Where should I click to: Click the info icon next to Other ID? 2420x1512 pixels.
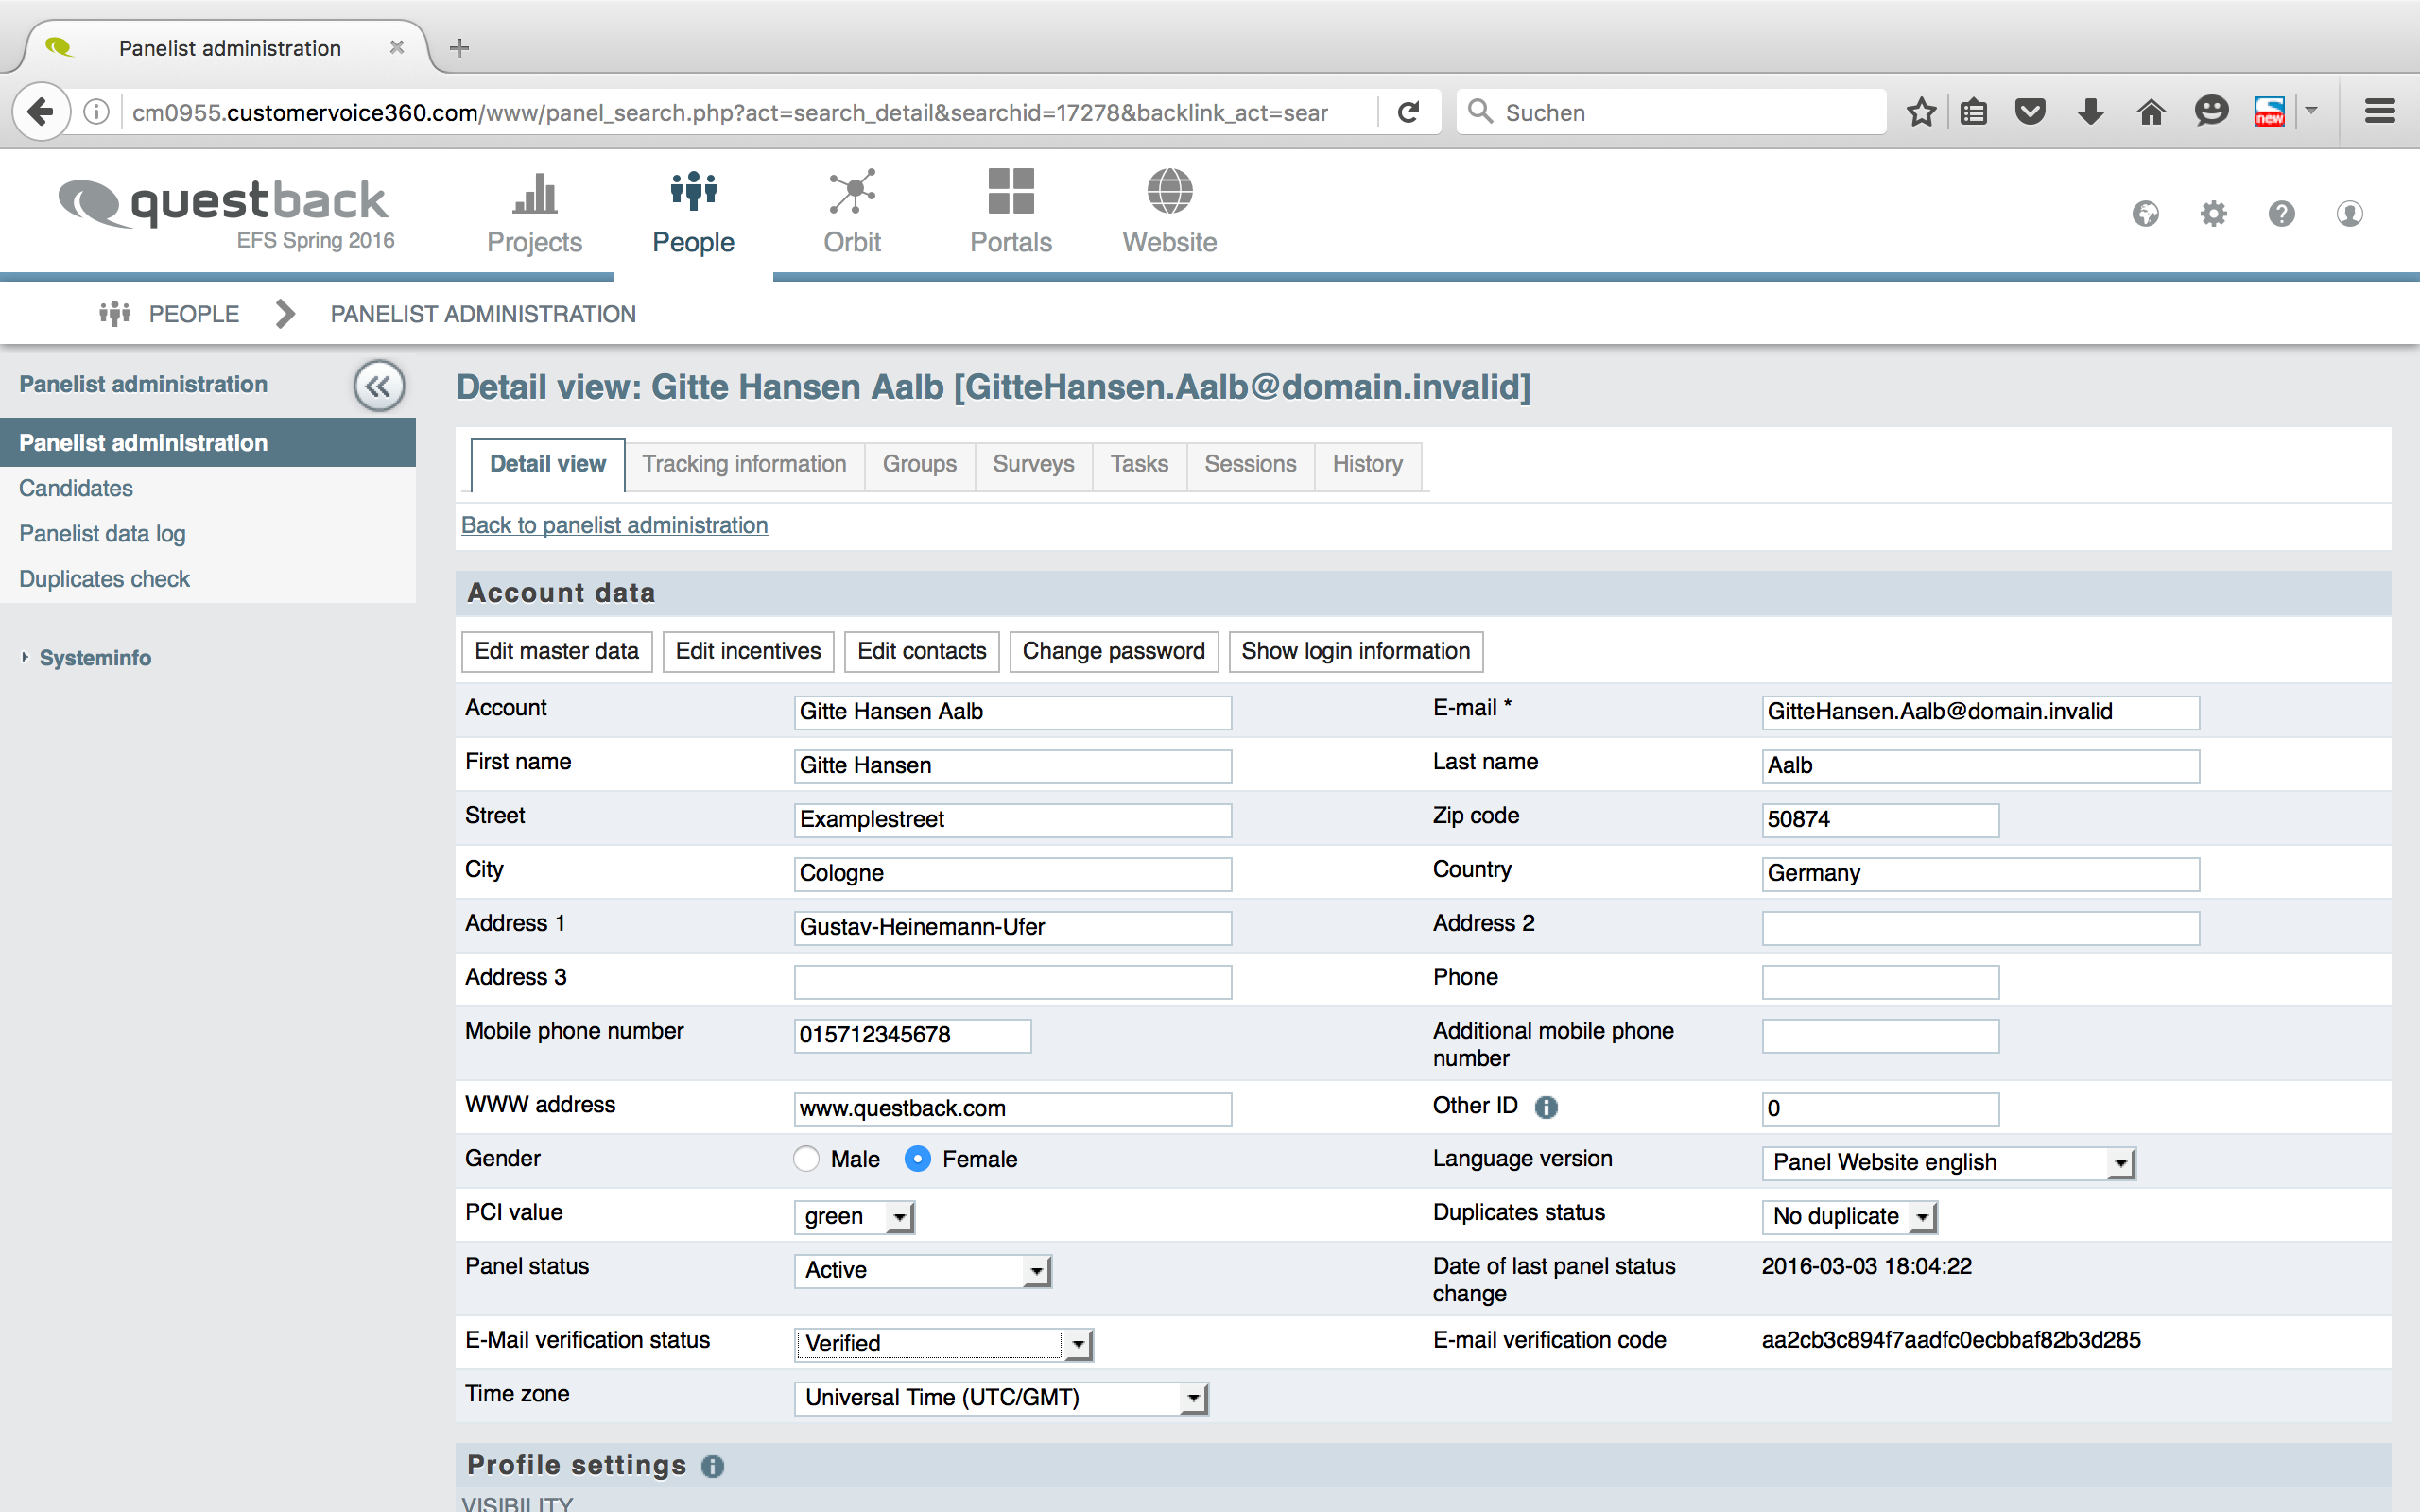point(1546,1107)
